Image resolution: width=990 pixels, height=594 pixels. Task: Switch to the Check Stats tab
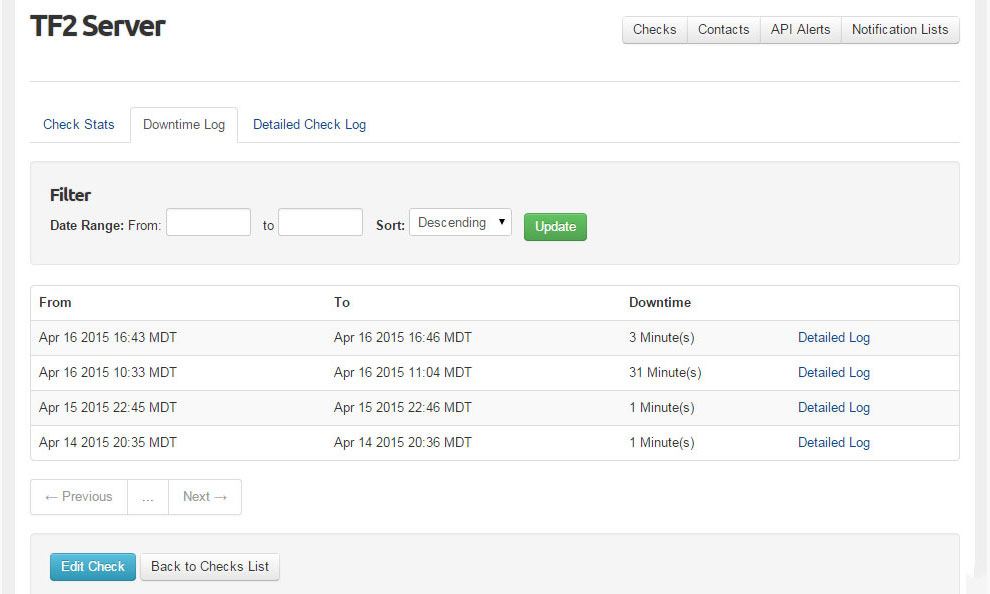(79, 124)
